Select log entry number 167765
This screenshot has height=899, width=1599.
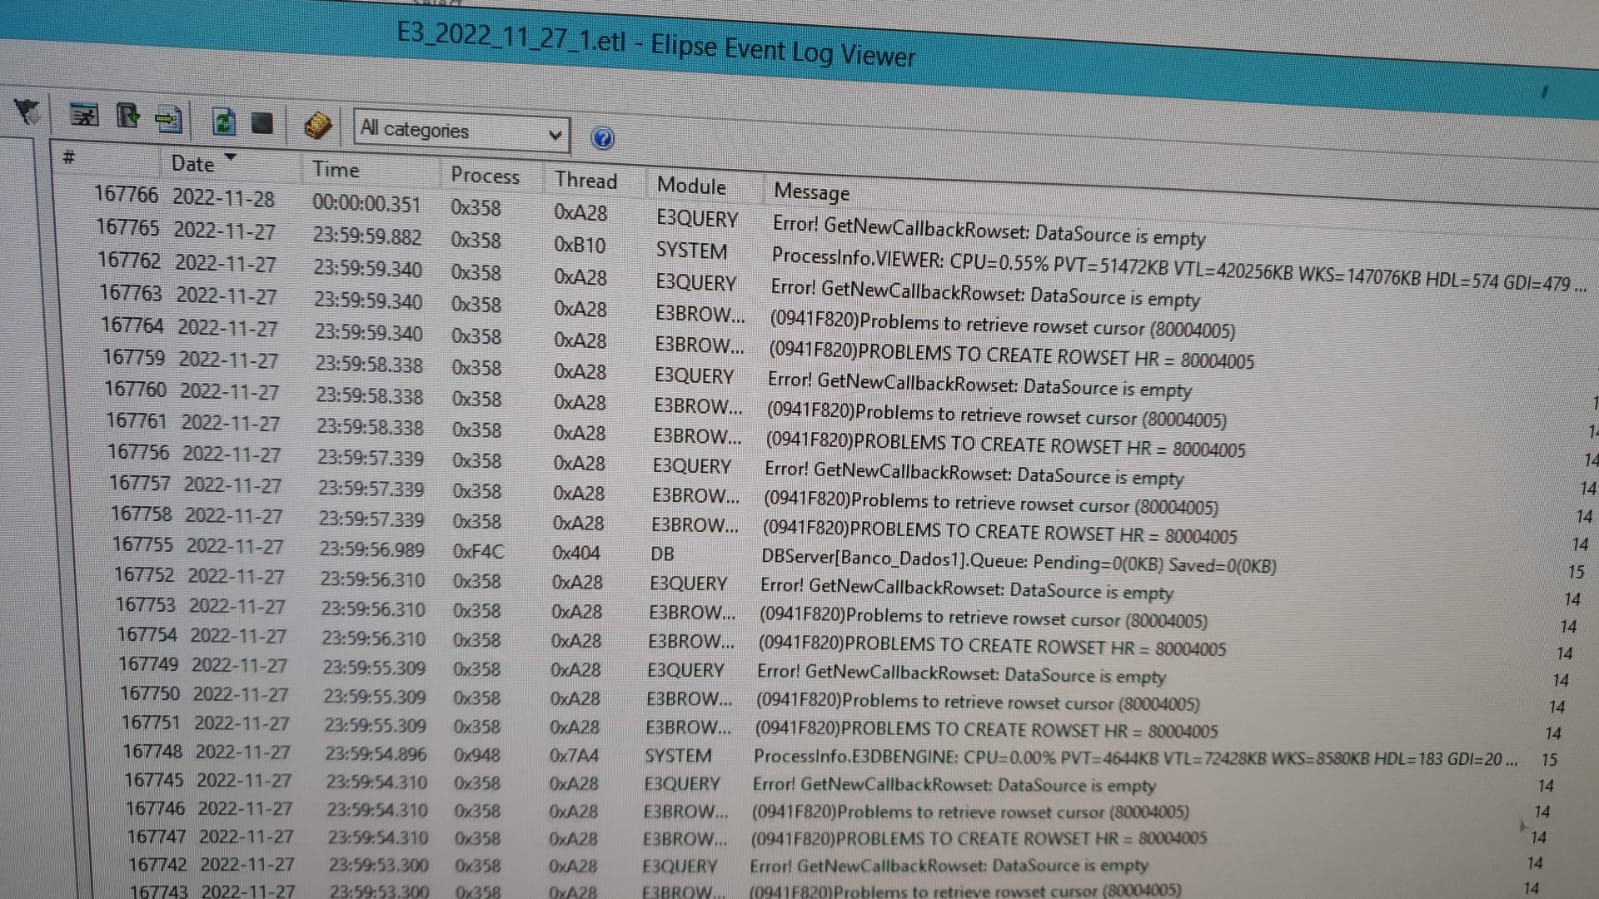point(128,227)
